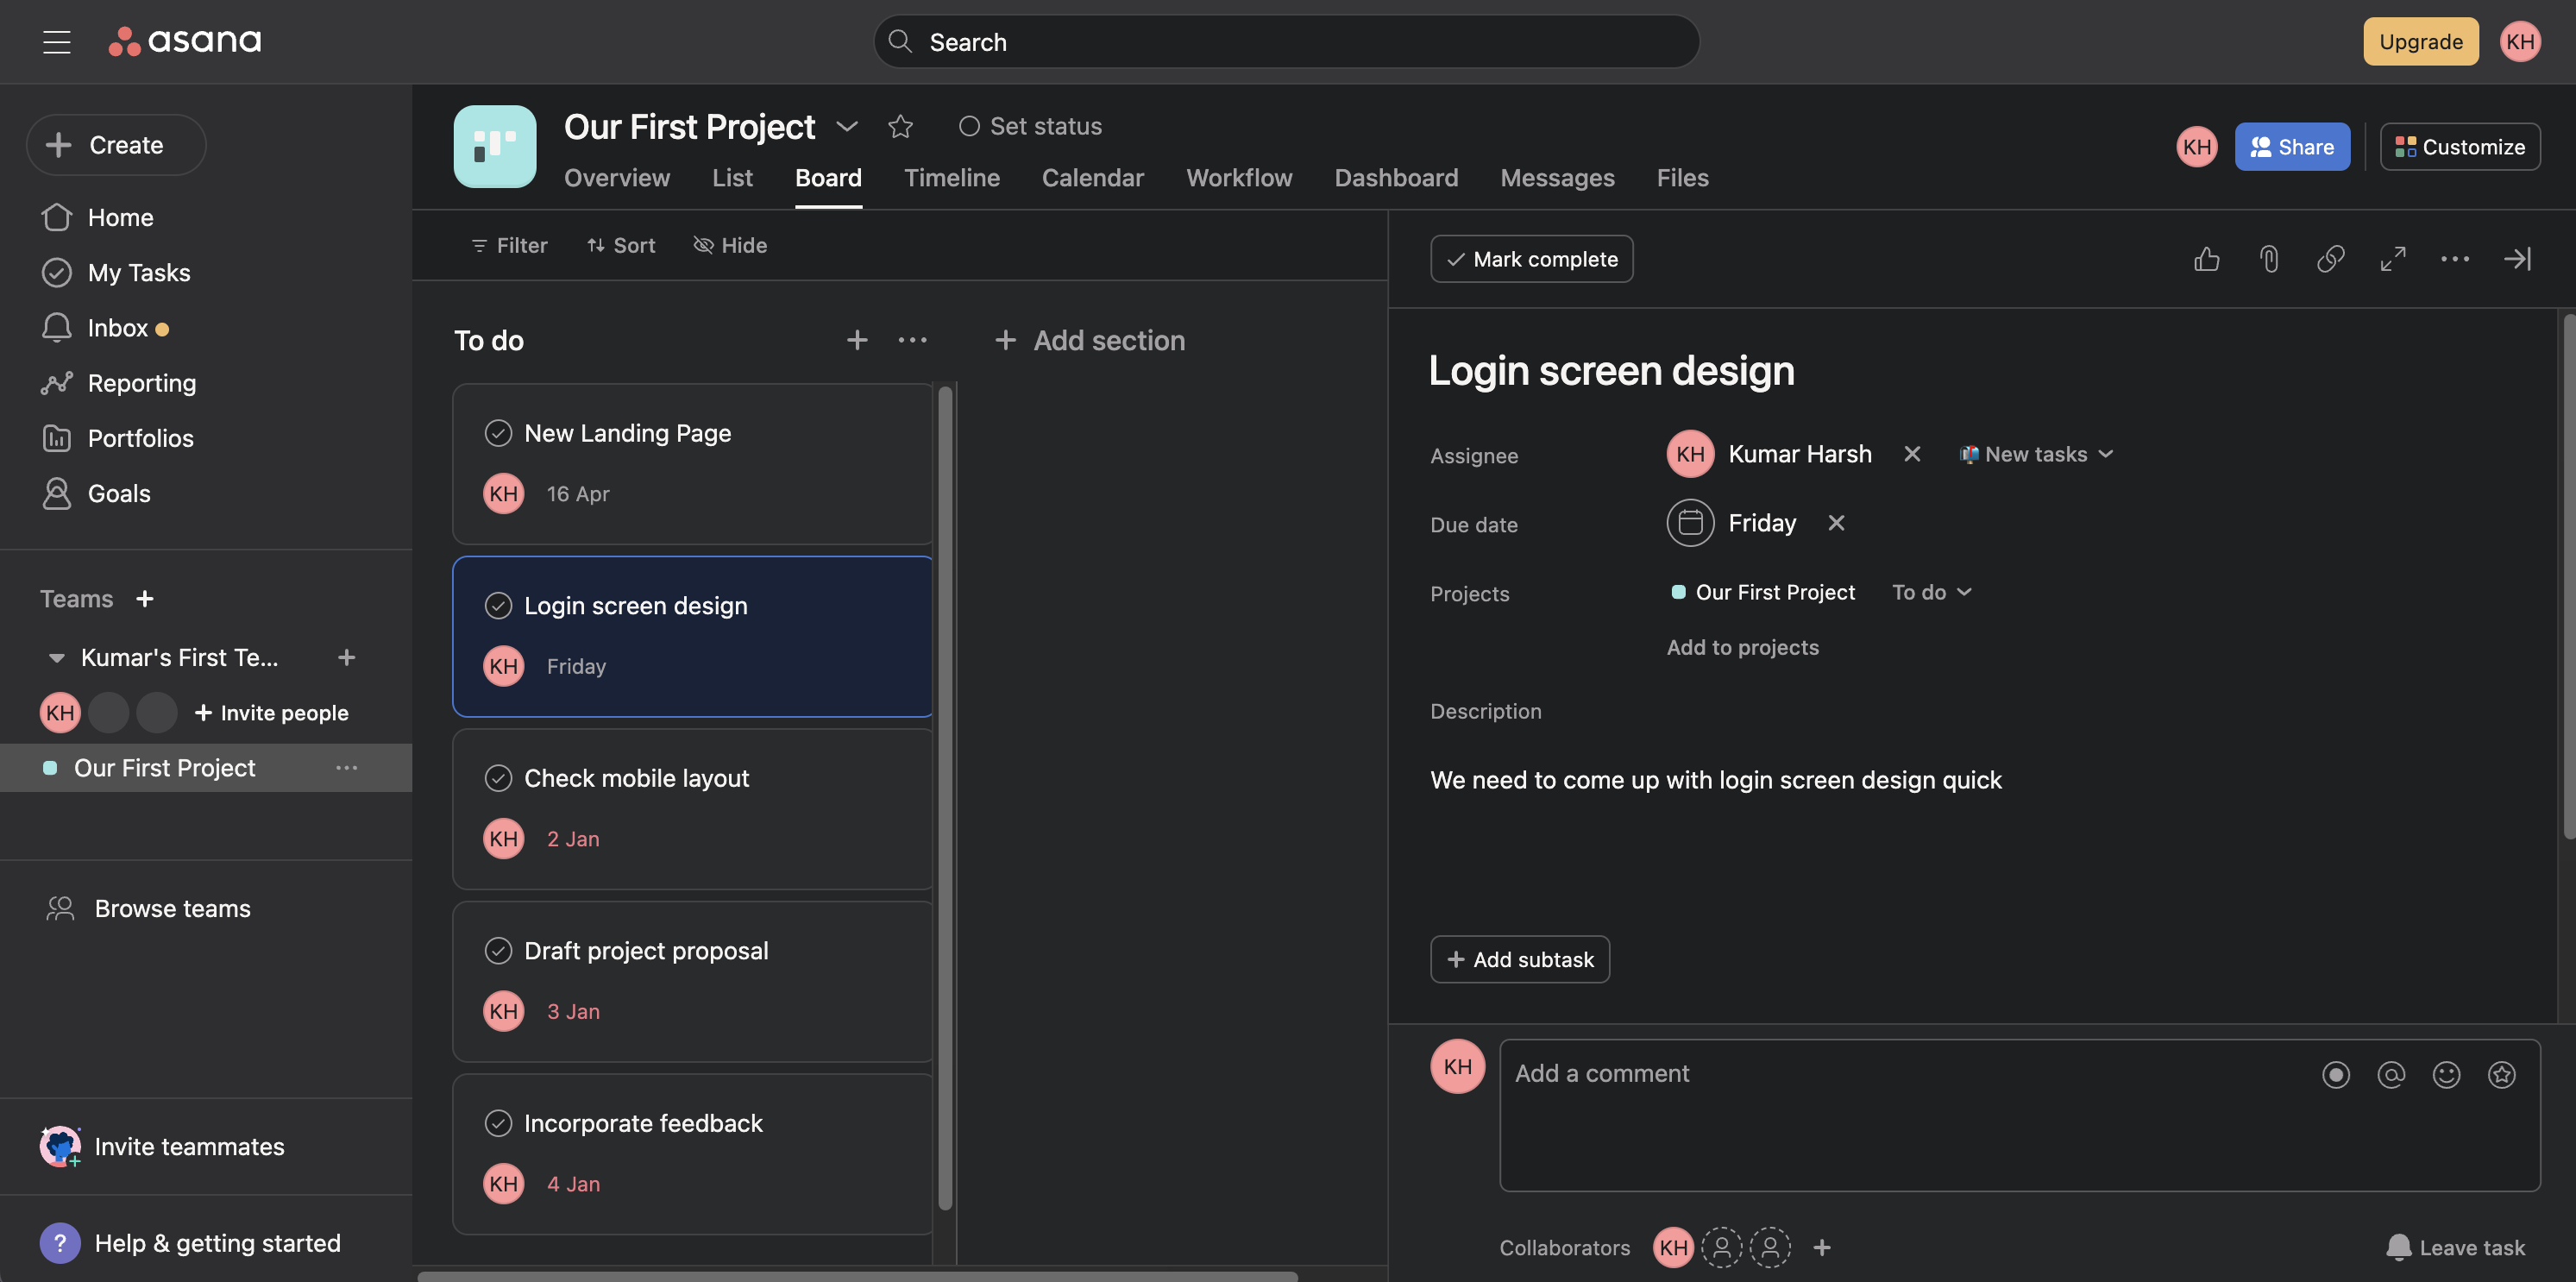Switch to the Overview tab
2576x1282 pixels.
click(617, 178)
